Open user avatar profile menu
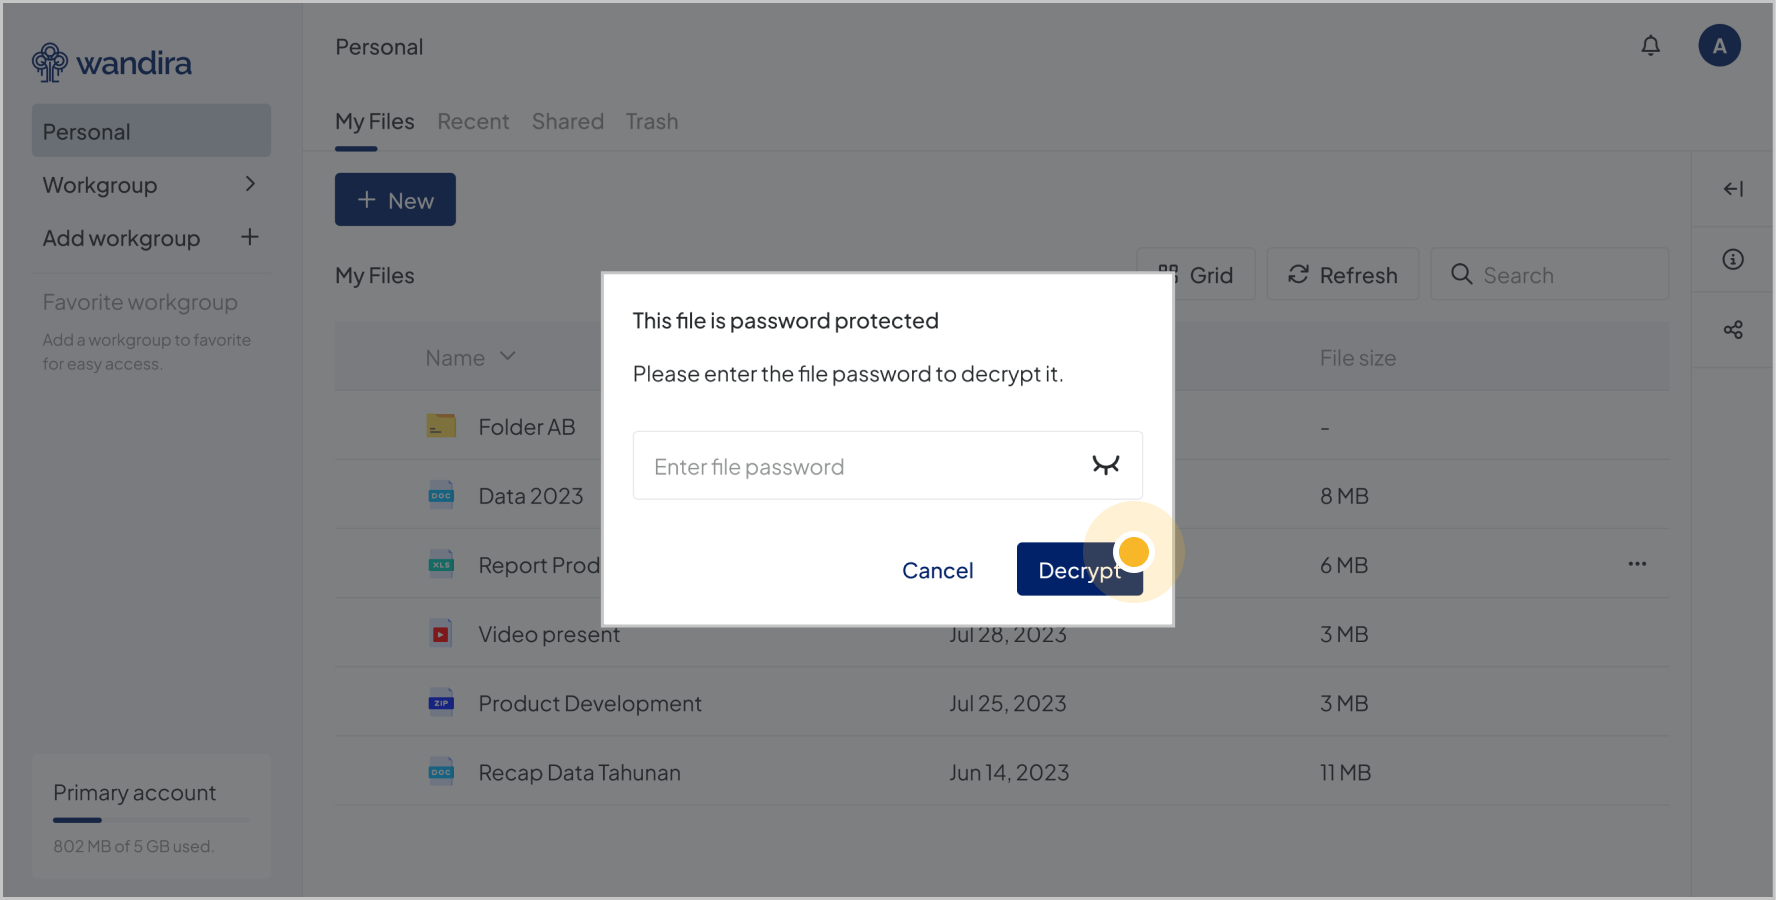The height and width of the screenshot is (900, 1776). (x=1719, y=46)
